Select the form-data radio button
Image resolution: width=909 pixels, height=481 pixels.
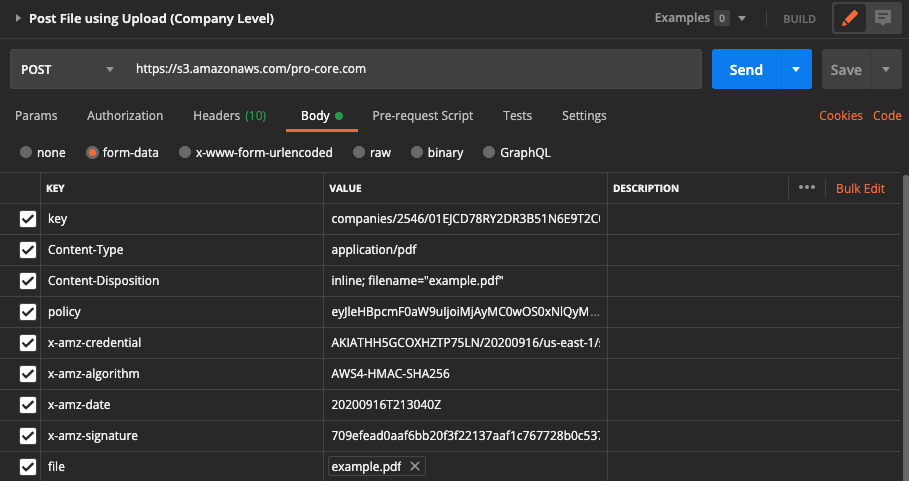pos(92,152)
